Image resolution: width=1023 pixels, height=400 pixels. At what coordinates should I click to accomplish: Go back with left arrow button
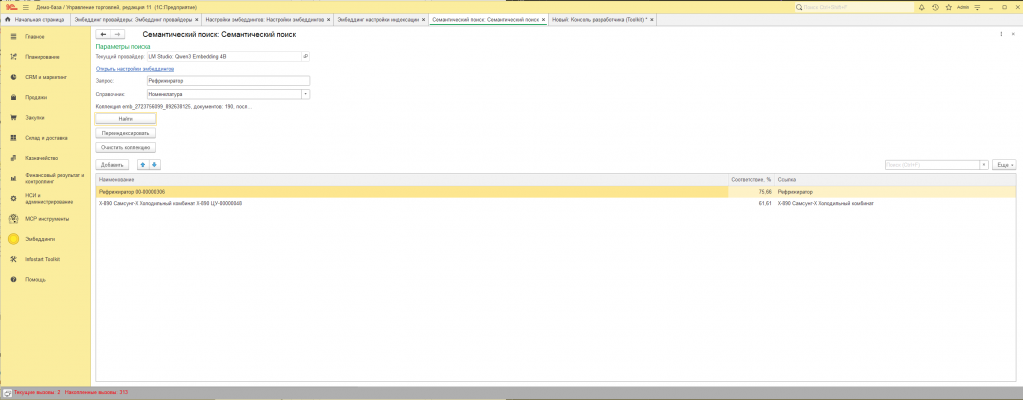[102, 34]
